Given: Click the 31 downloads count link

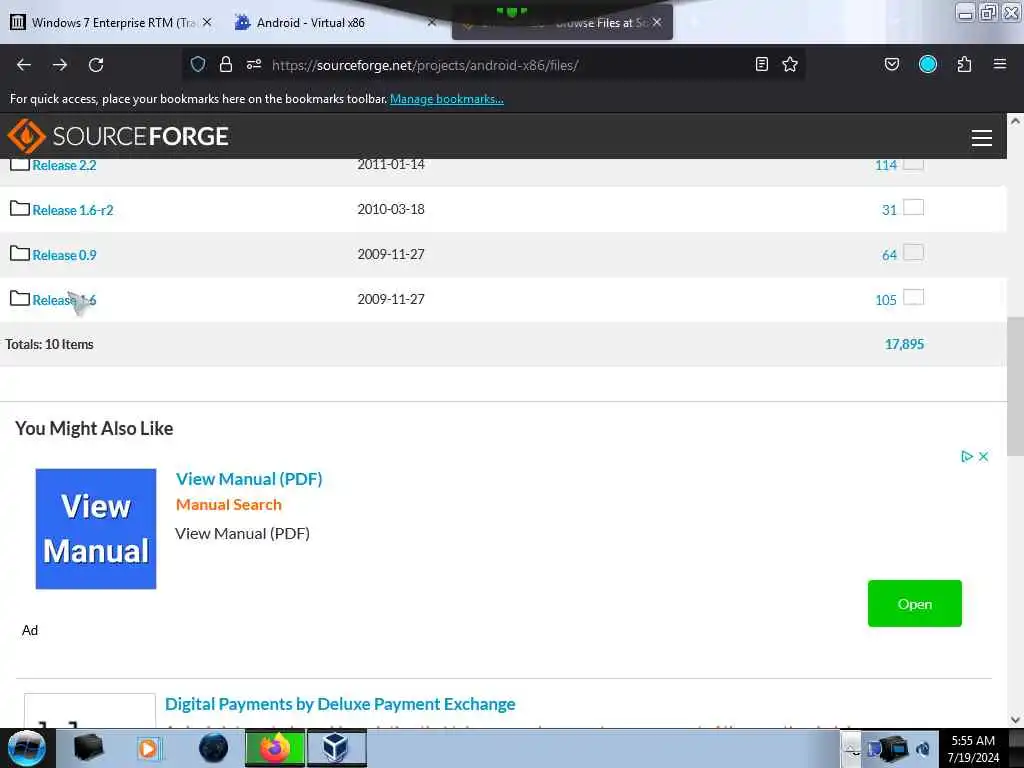Looking at the screenshot, I should pyautogui.click(x=889, y=210).
